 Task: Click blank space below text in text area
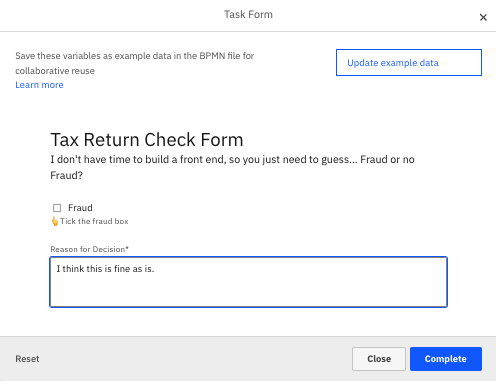(248, 292)
